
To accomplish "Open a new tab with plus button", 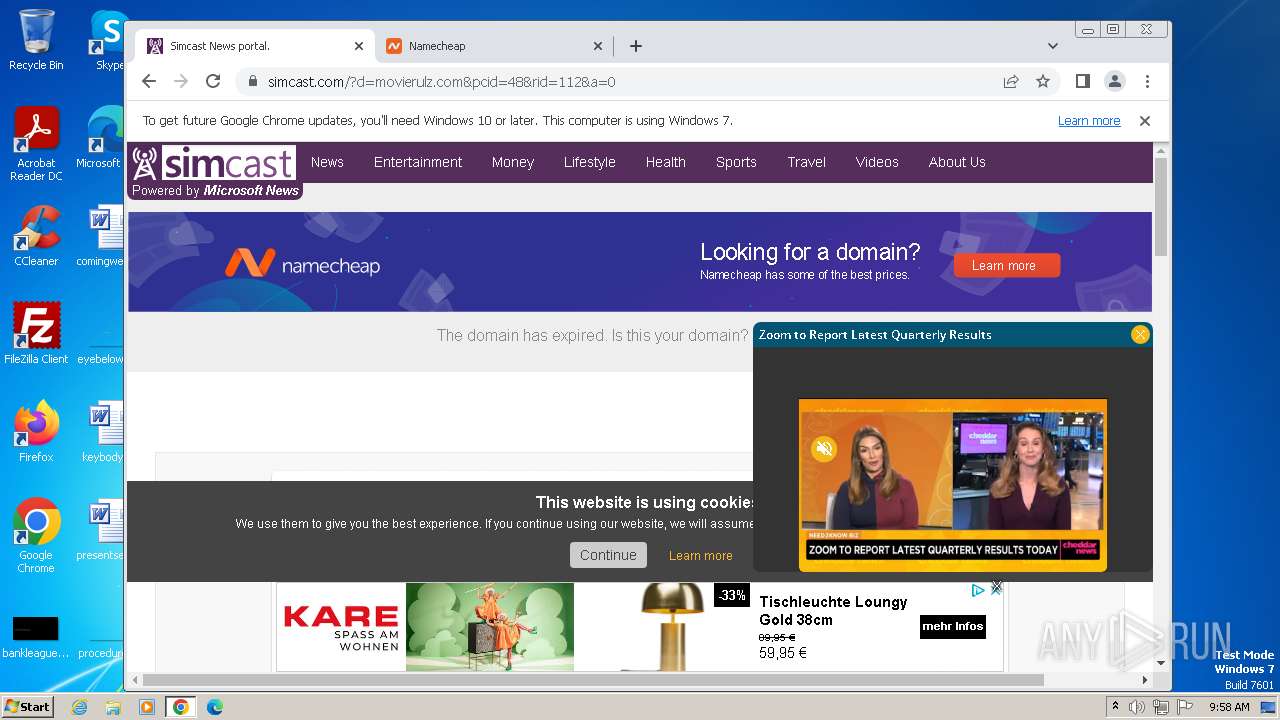I will coord(635,46).
